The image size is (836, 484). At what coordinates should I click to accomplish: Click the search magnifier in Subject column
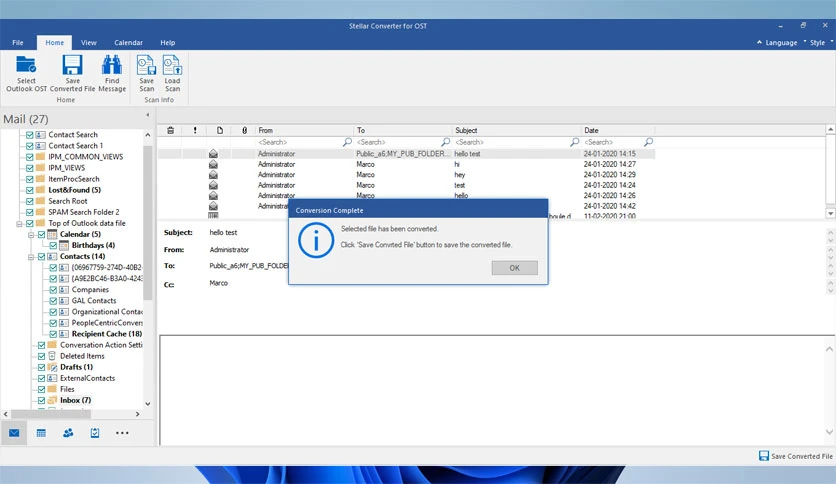(x=574, y=142)
